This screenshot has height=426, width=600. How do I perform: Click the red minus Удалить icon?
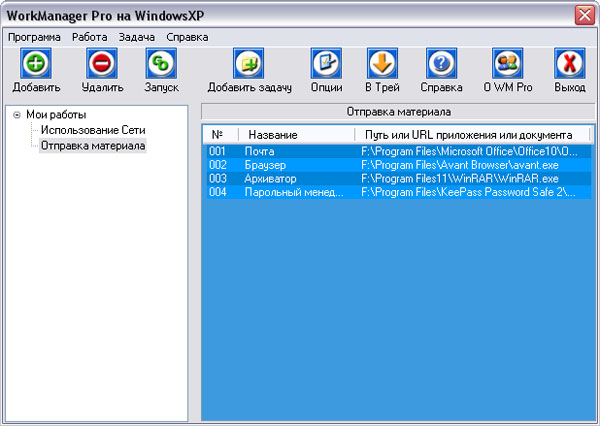click(x=102, y=63)
